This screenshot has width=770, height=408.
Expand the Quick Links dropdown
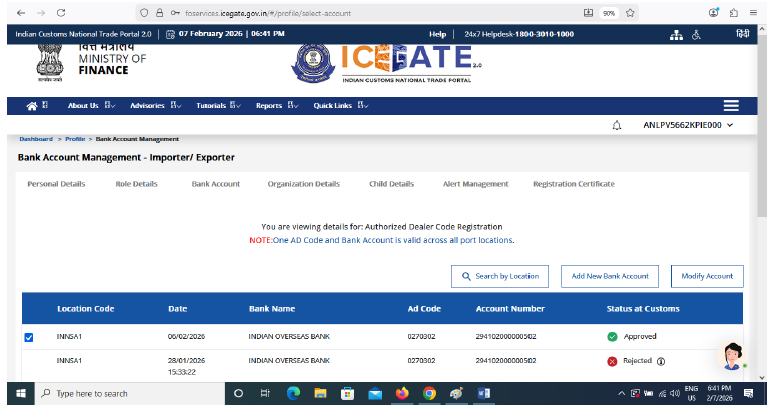click(x=341, y=106)
